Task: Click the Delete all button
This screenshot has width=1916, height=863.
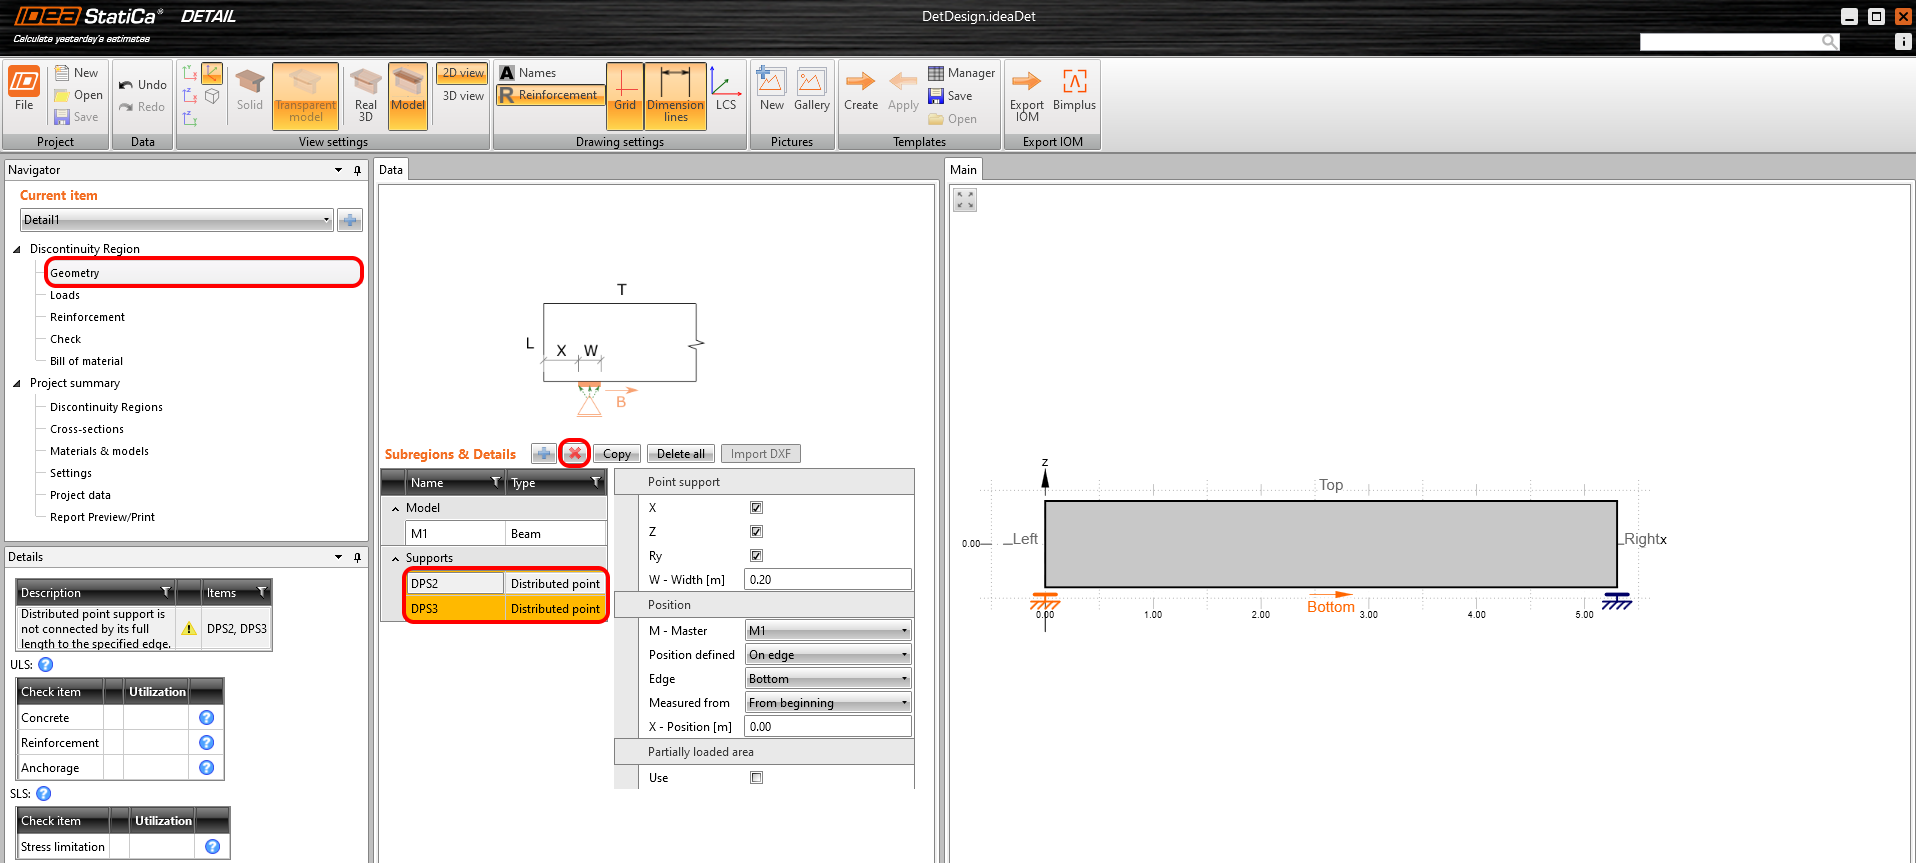Action: pos(680,454)
